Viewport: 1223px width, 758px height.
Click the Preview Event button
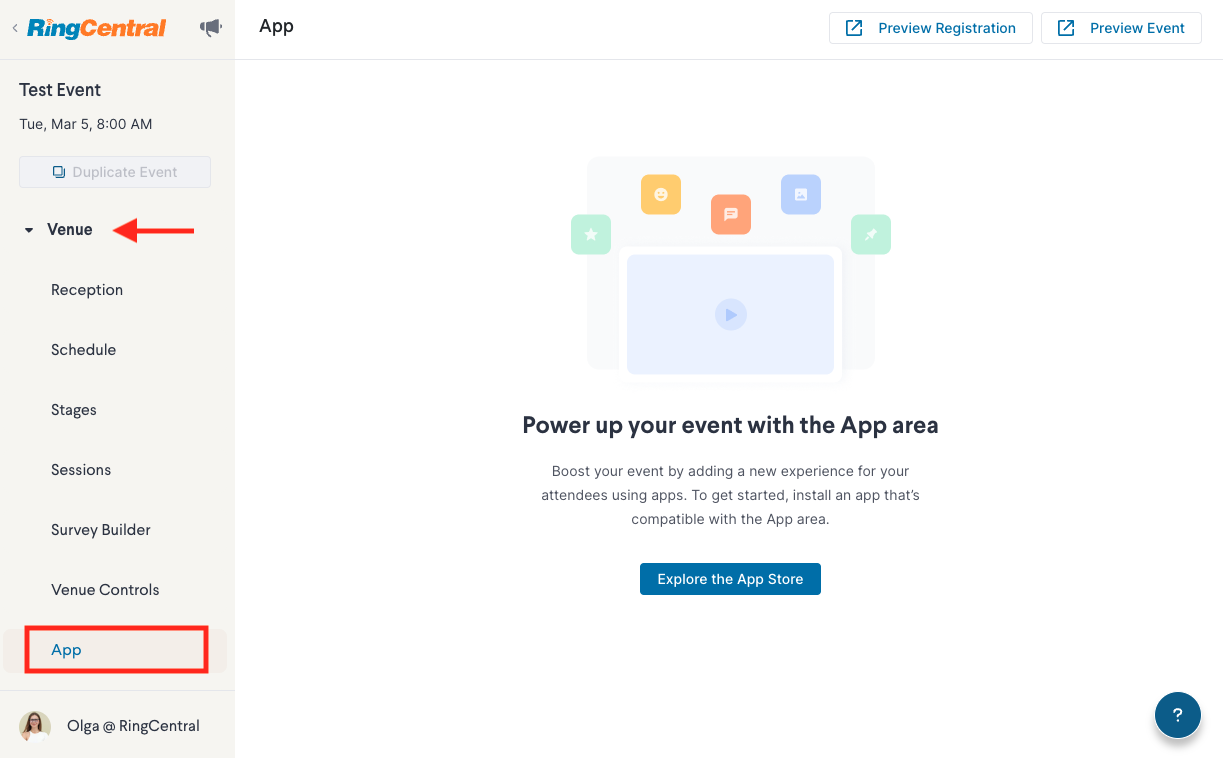coord(1121,28)
